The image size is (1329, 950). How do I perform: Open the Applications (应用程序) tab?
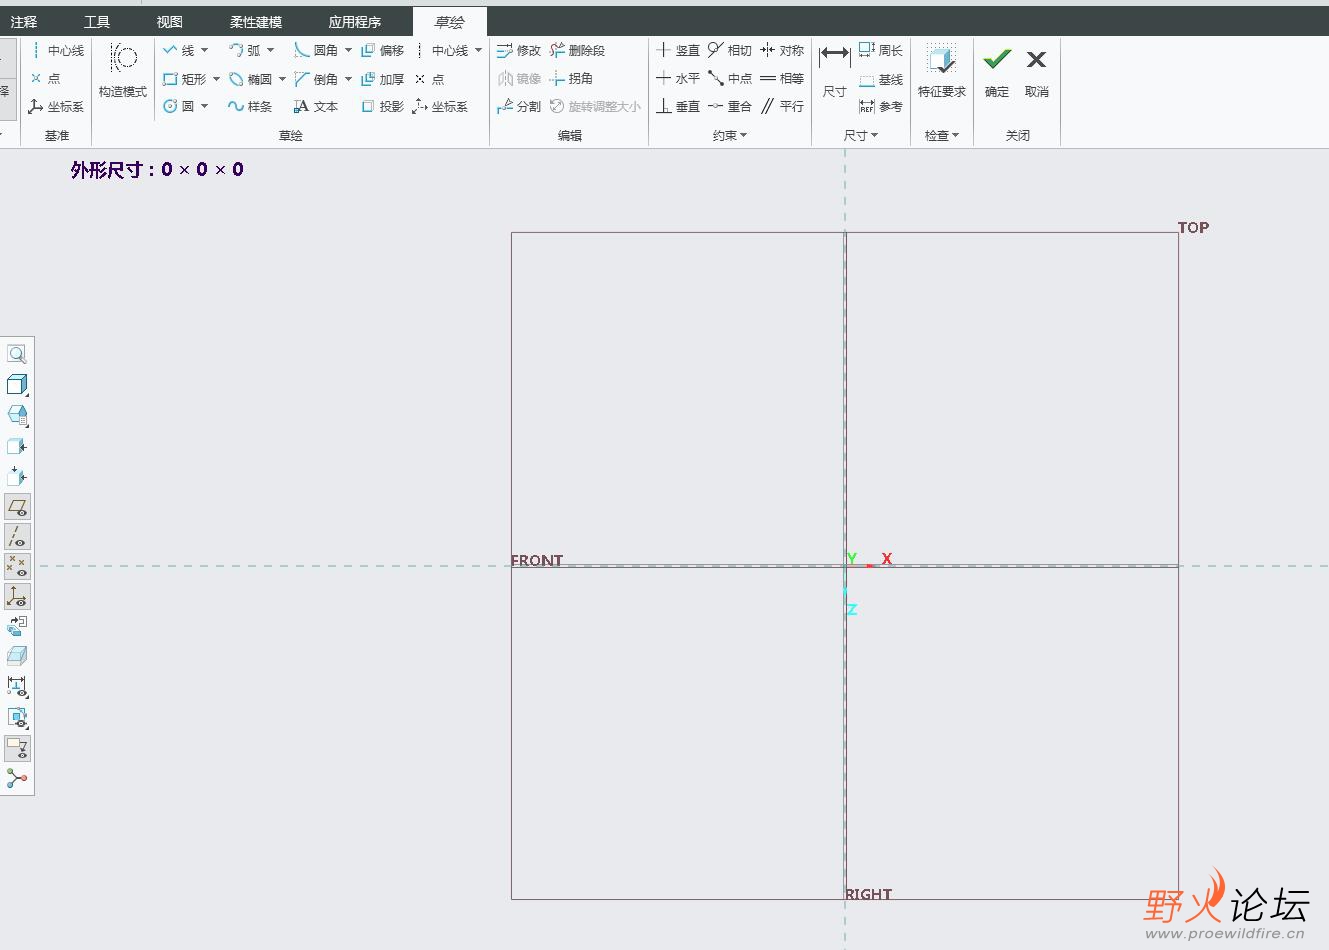(x=355, y=21)
